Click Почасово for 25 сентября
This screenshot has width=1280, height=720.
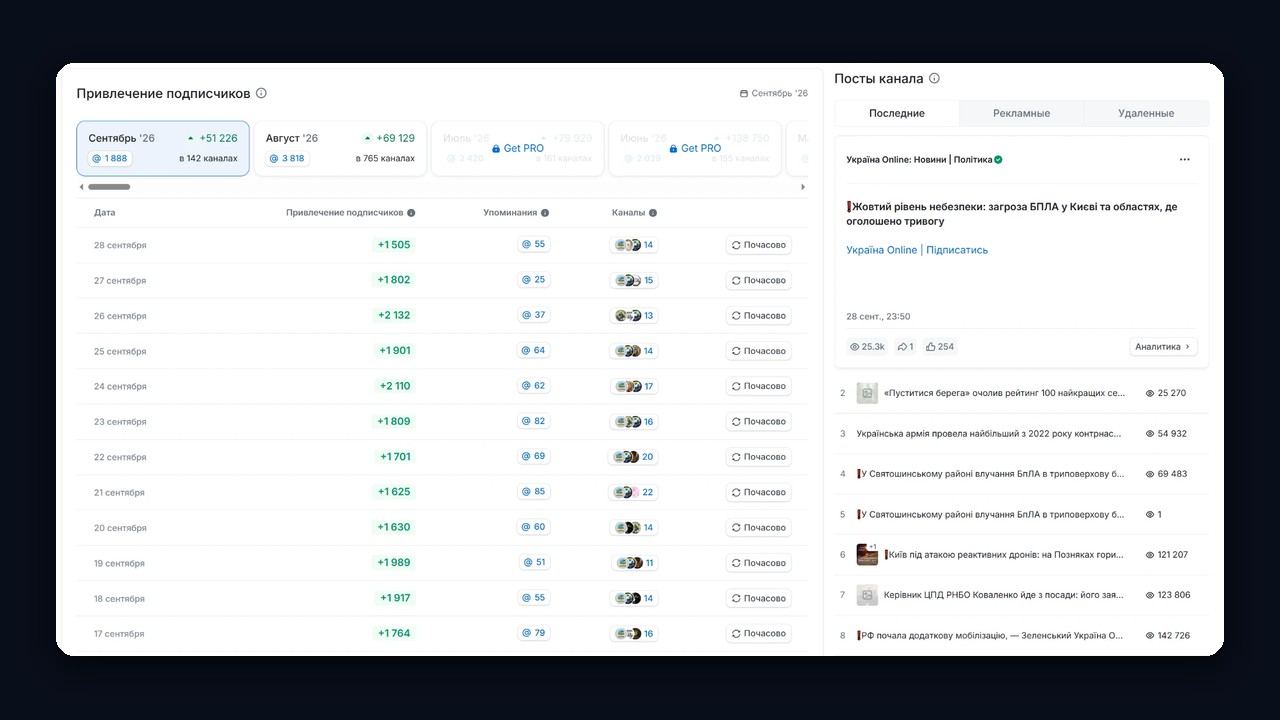tap(759, 351)
